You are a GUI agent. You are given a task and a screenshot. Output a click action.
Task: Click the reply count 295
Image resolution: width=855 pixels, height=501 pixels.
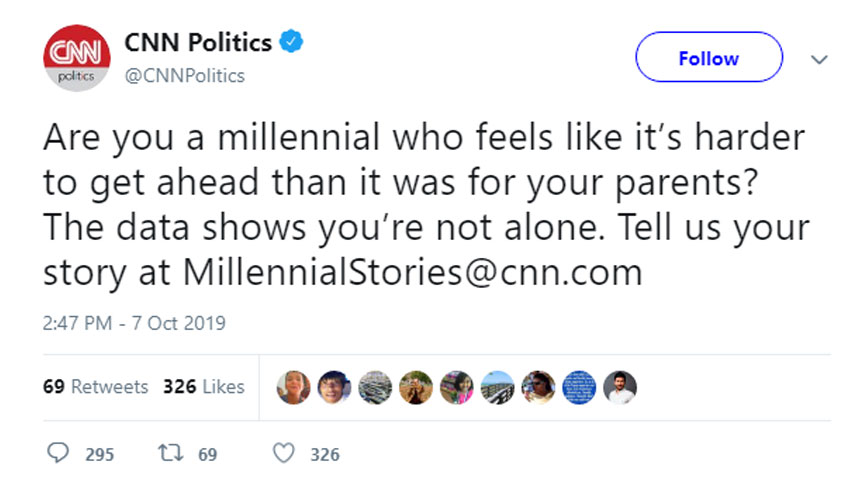[99, 454]
